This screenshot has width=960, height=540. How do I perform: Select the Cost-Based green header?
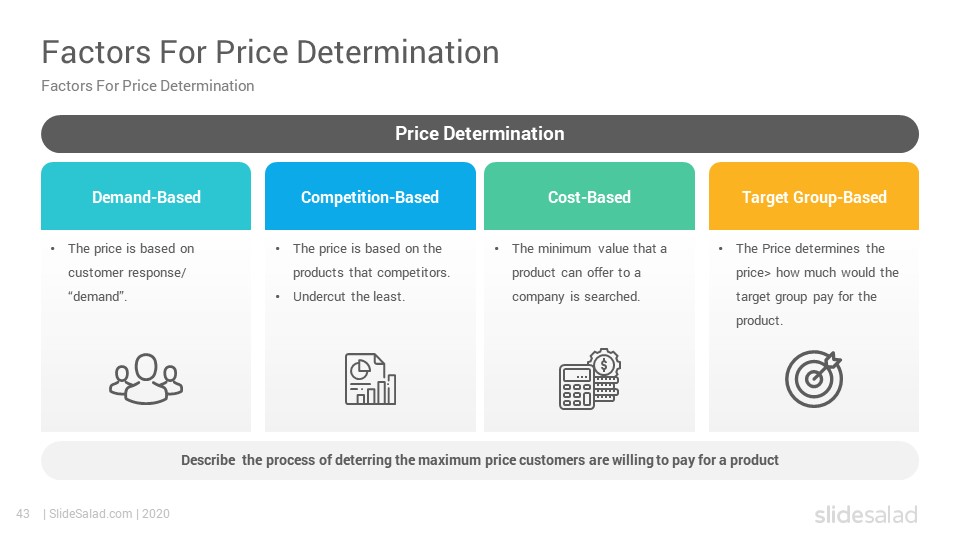(x=589, y=196)
